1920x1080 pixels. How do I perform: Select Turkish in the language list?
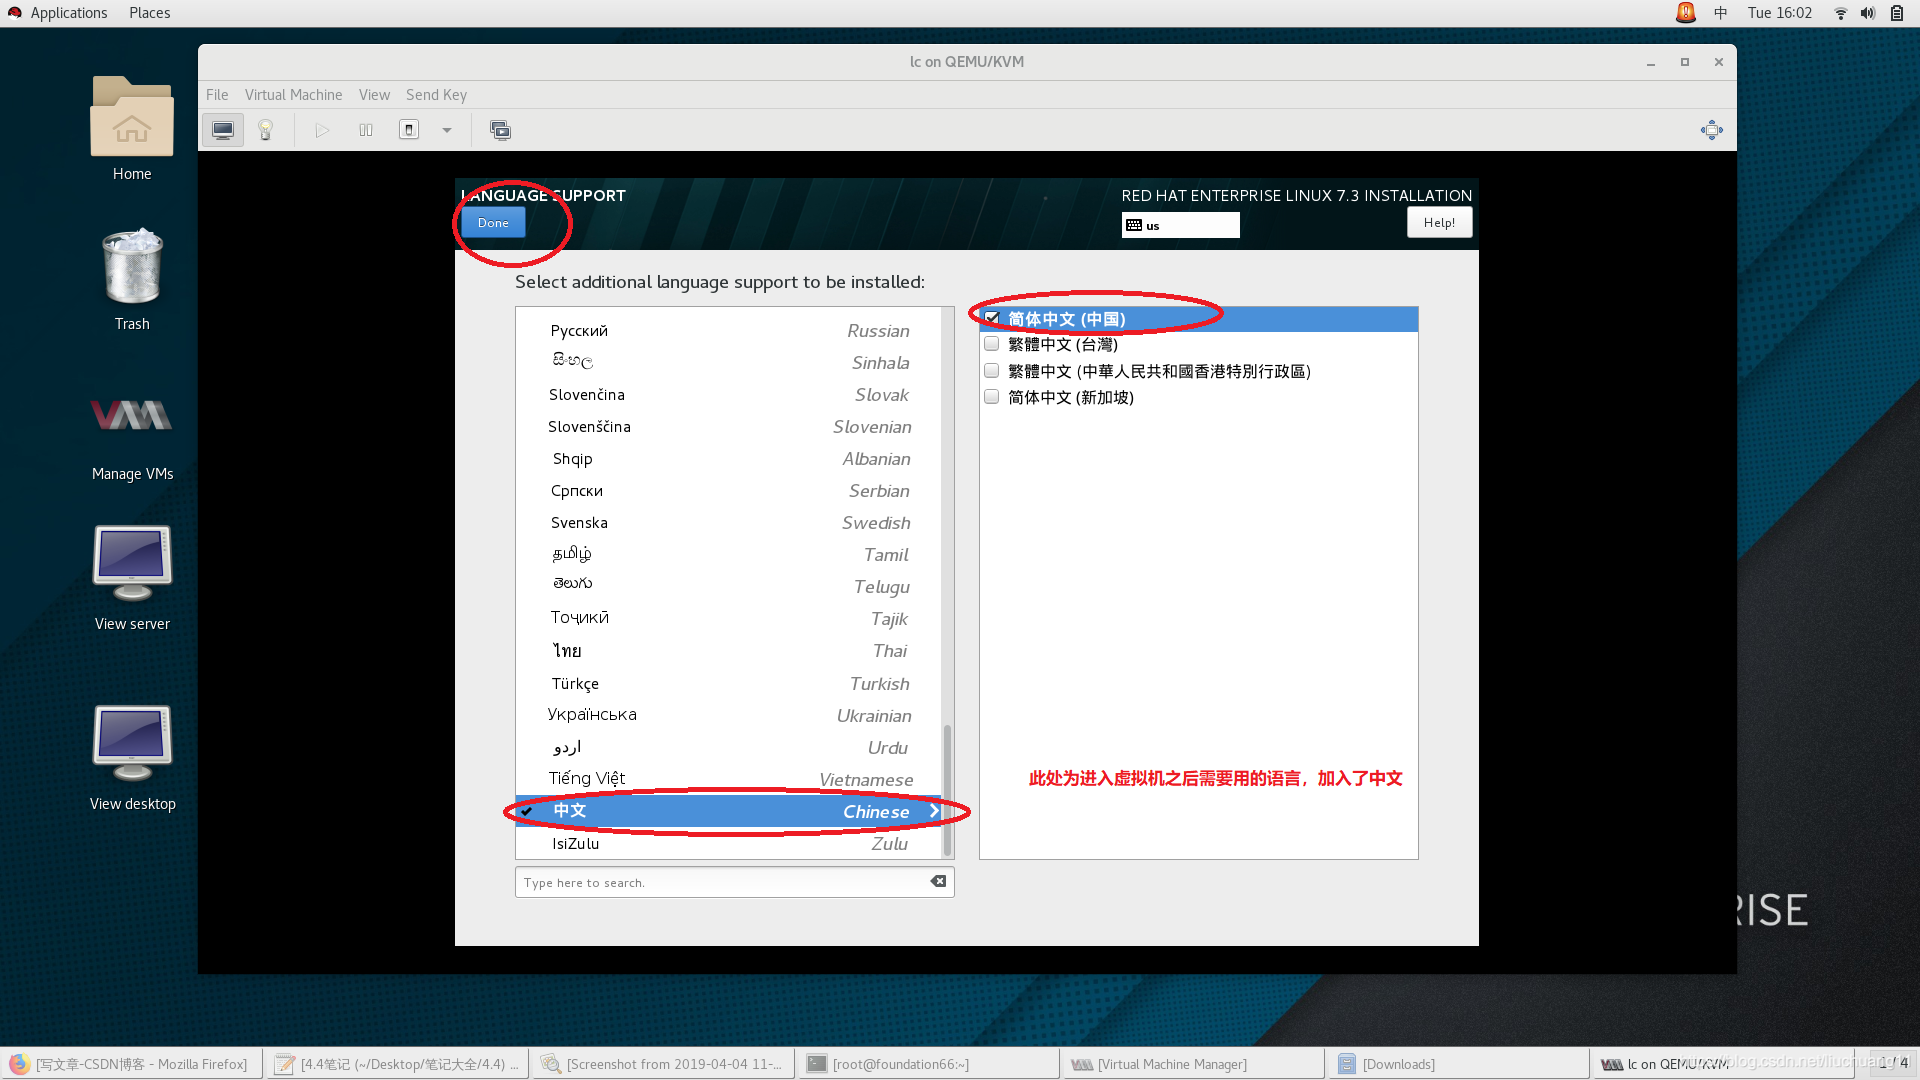(729, 684)
